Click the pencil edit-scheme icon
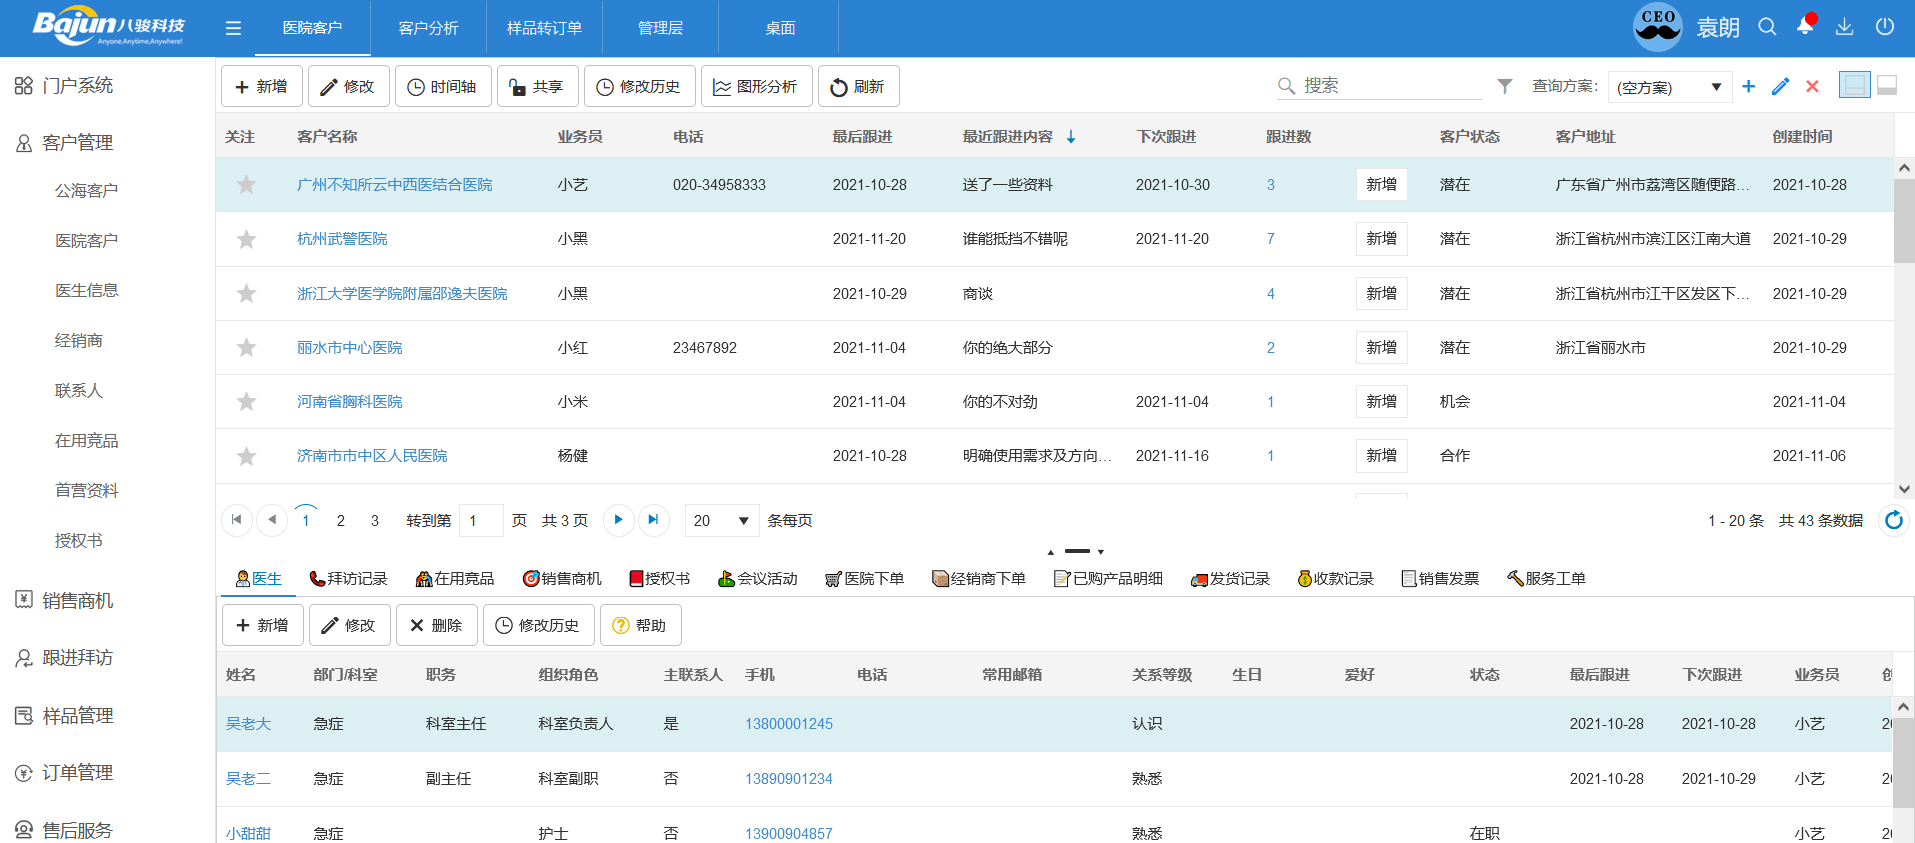The width and height of the screenshot is (1915, 843). (1780, 87)
